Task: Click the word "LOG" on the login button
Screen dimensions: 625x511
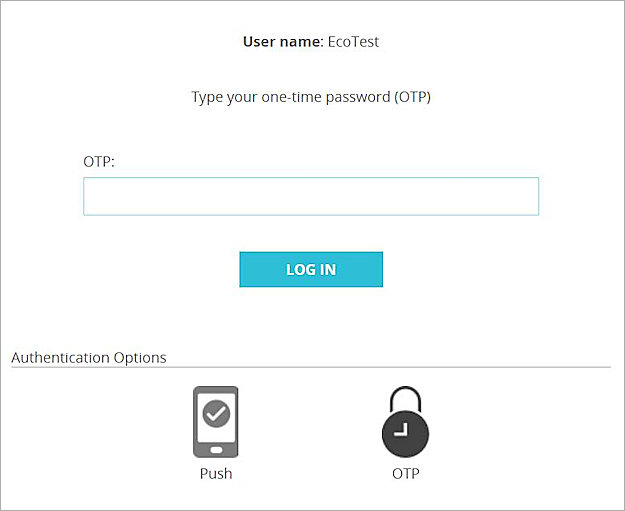Action: tap(299, 270)
